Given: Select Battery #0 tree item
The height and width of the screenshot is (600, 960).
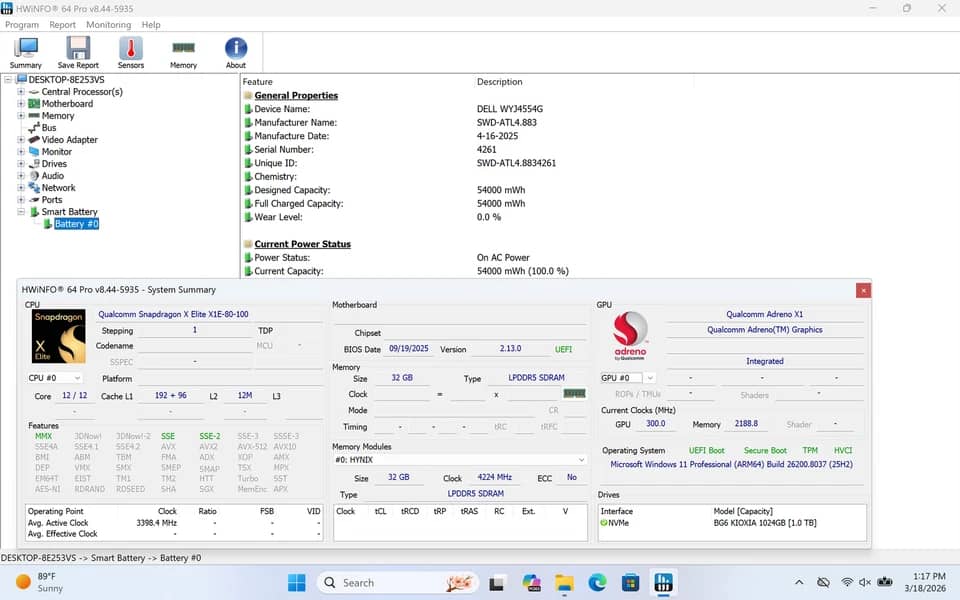Looking at the screenshot, I should pyautogui.click(x=77, y=224).
